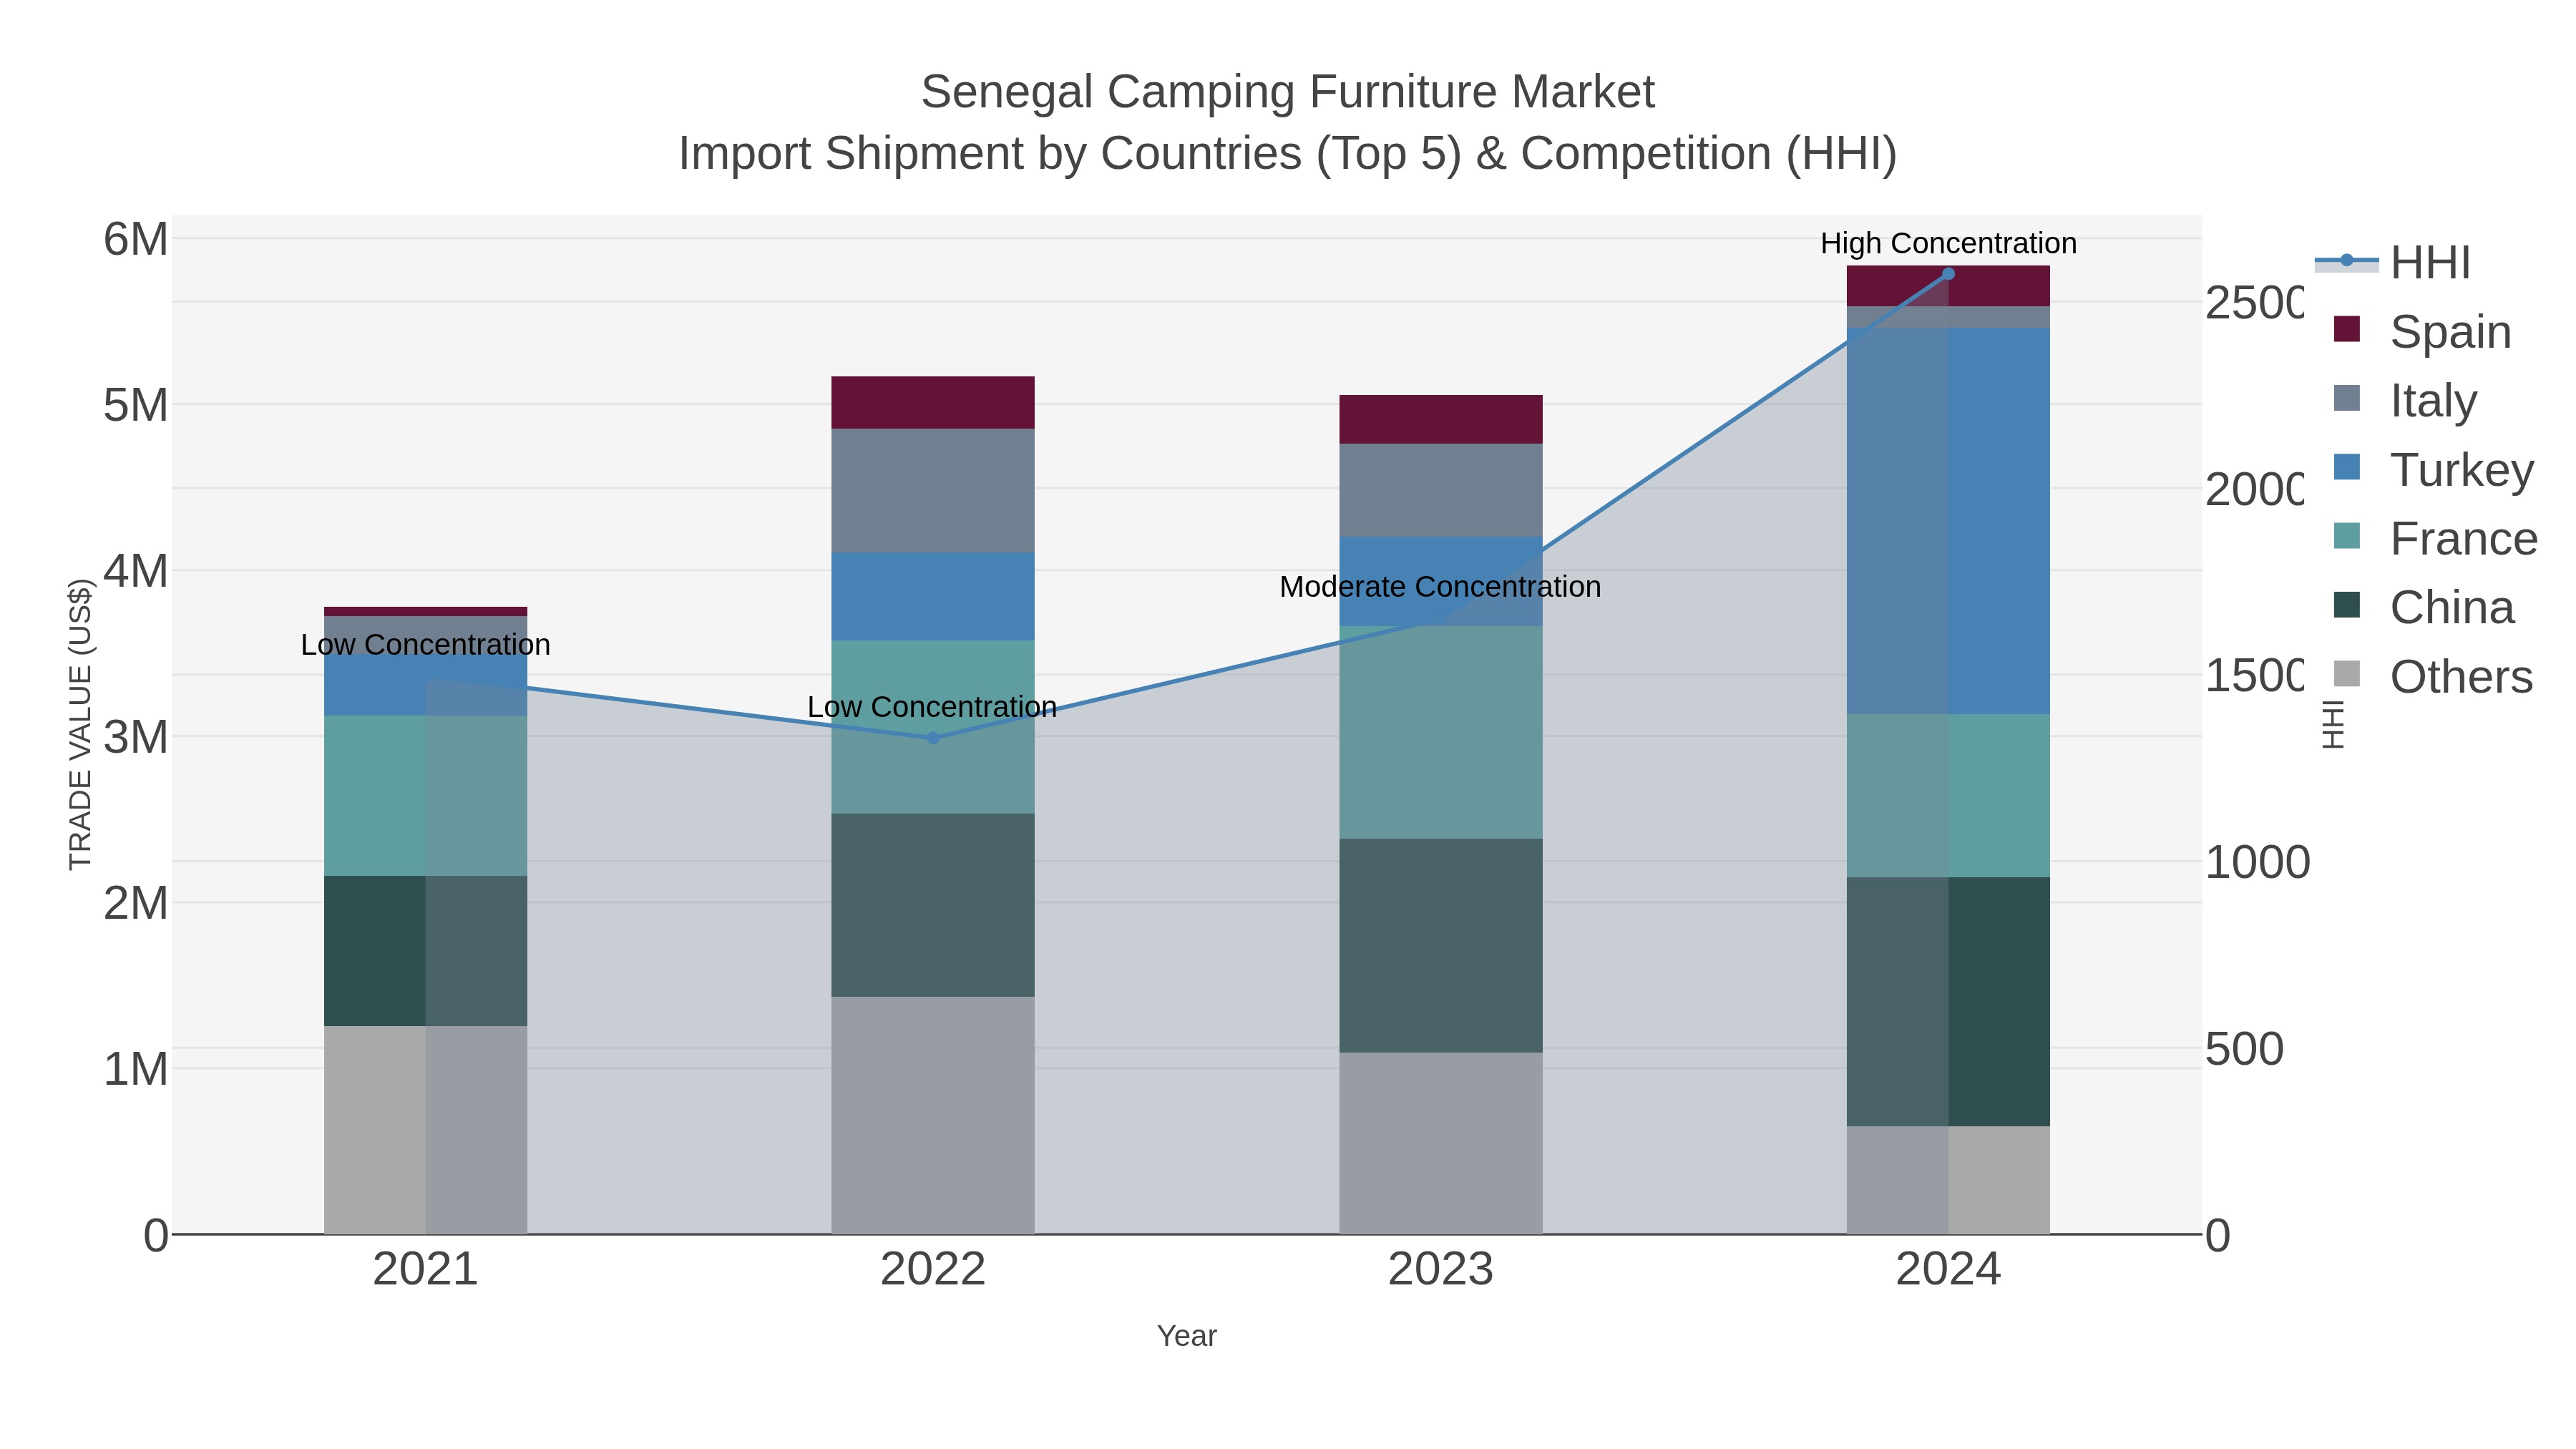The width and height of the screenshot is (2576, 1449).
Task: Click the Spain color swatch in legend
Action: [x=2346, y=330]
